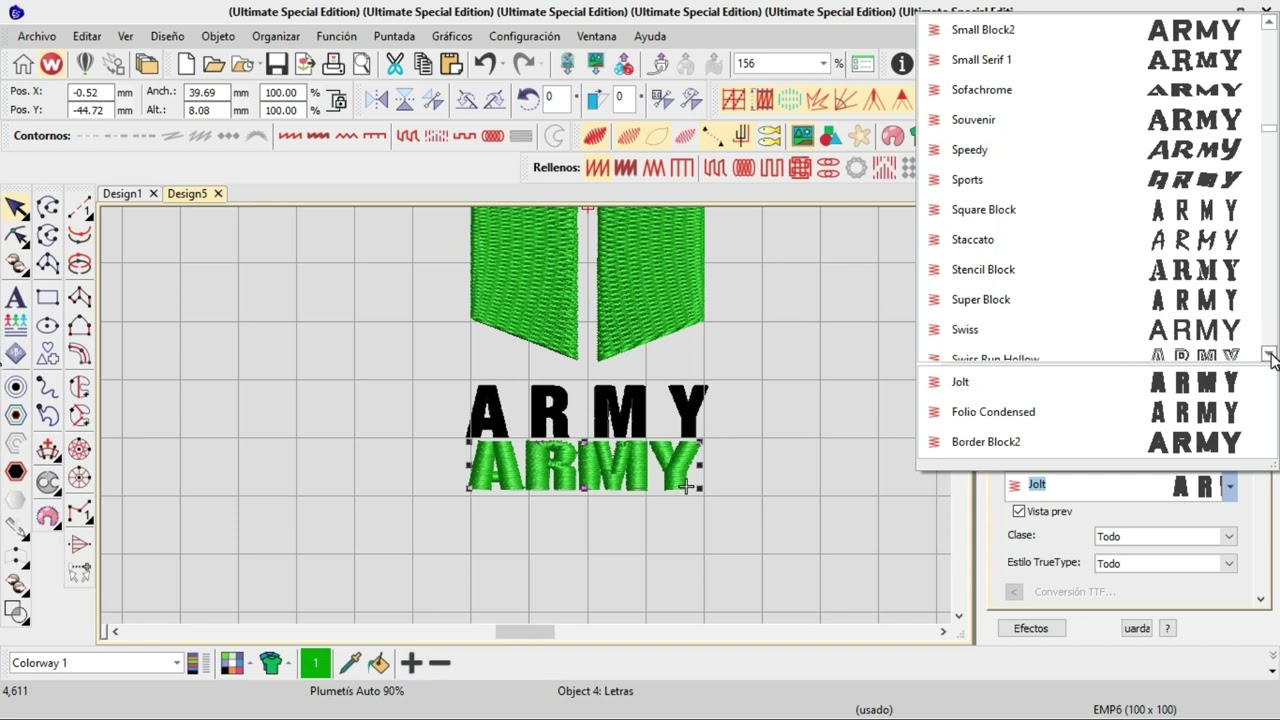Click the Wilcom red W logo button
This screenshot has width=1280, height=720.
point(51,65)
